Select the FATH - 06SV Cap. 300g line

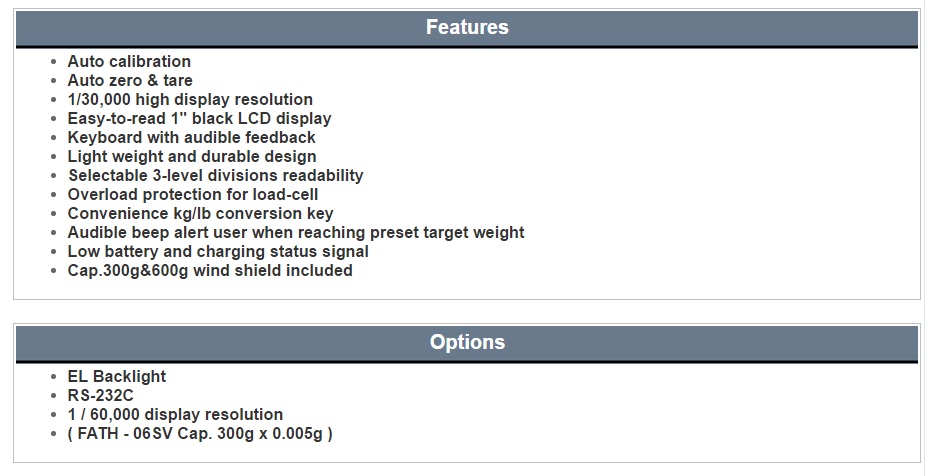point(200,434)
